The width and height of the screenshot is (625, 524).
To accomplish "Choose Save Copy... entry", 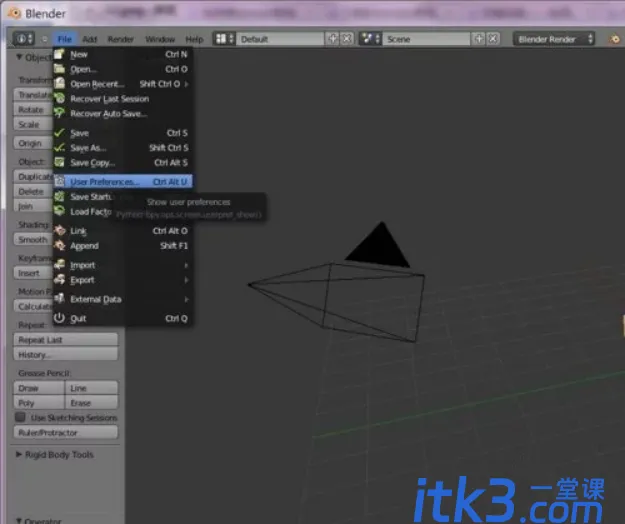I will click(123, 163).
